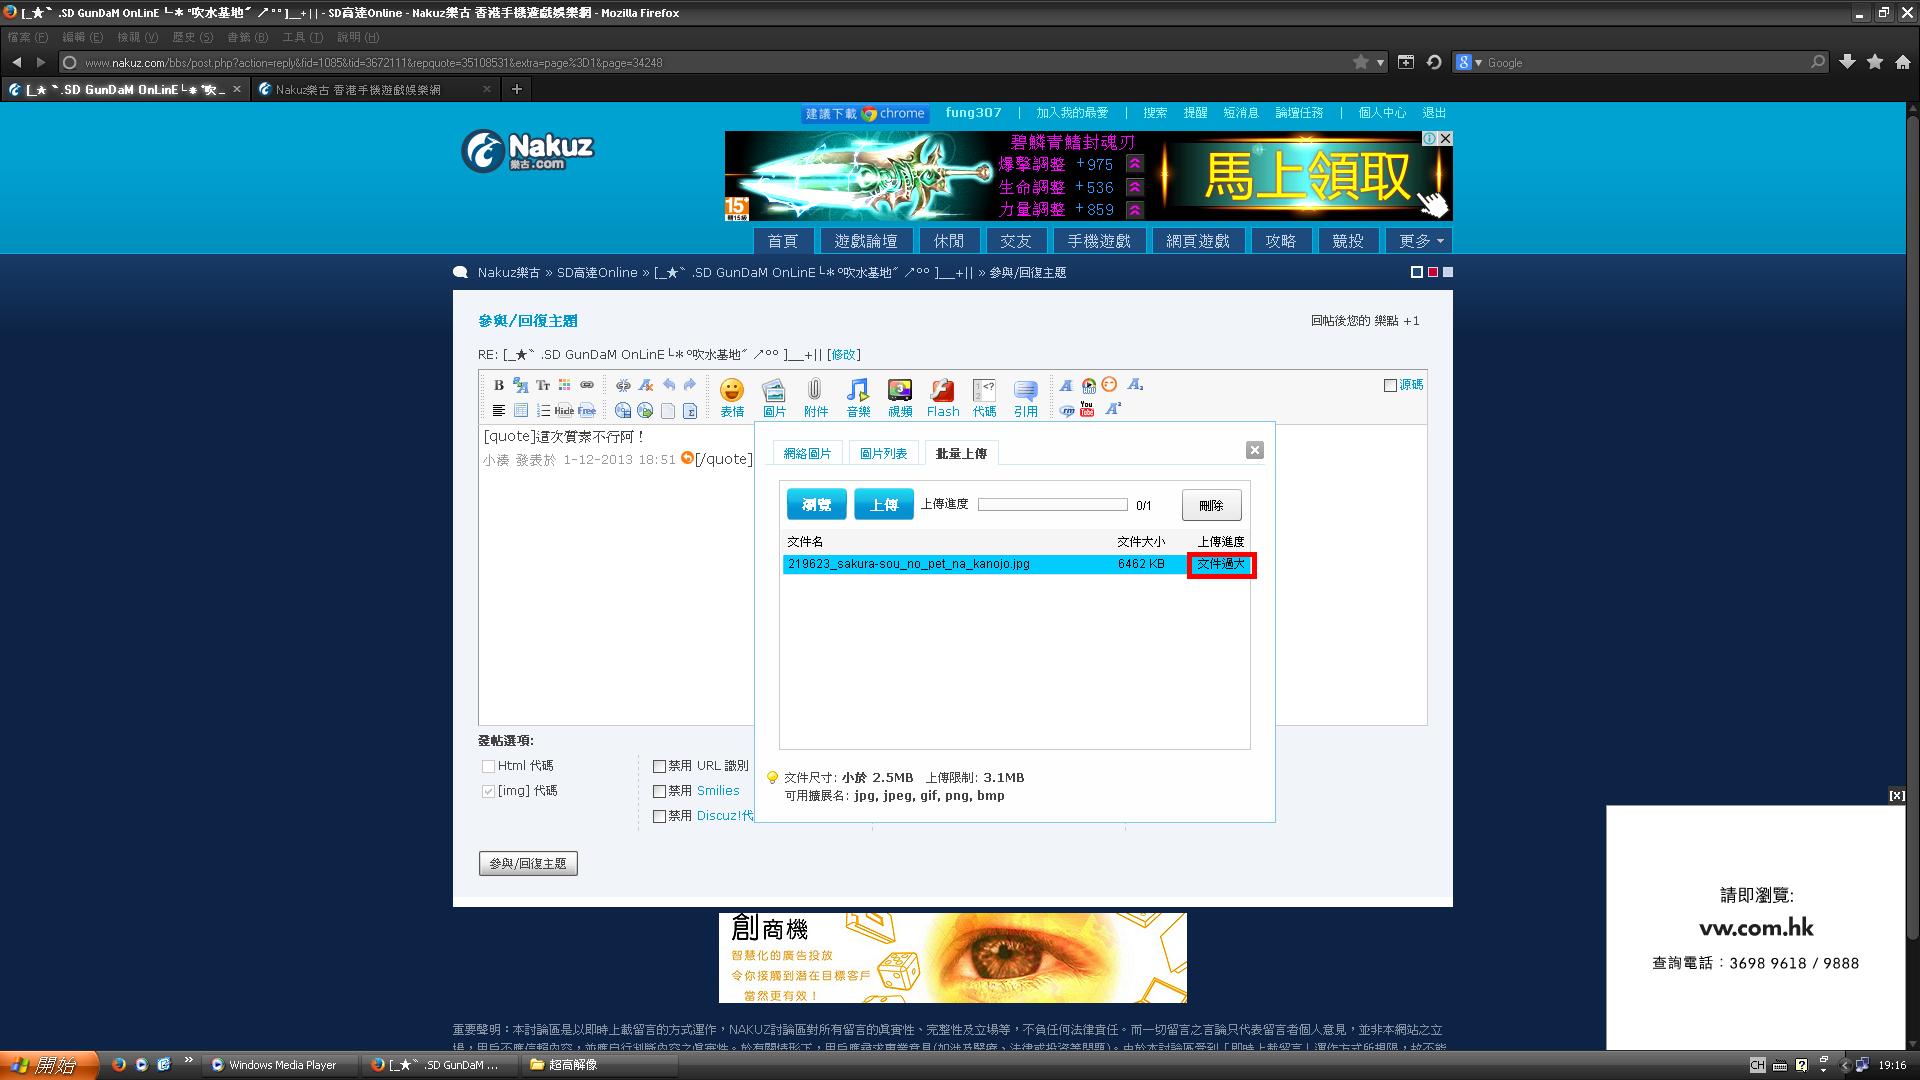The width and height of the screenshot is (1920, 1080).
Task: Switch to the 圖片列表 tab
Action: click(x=883, y=453)
